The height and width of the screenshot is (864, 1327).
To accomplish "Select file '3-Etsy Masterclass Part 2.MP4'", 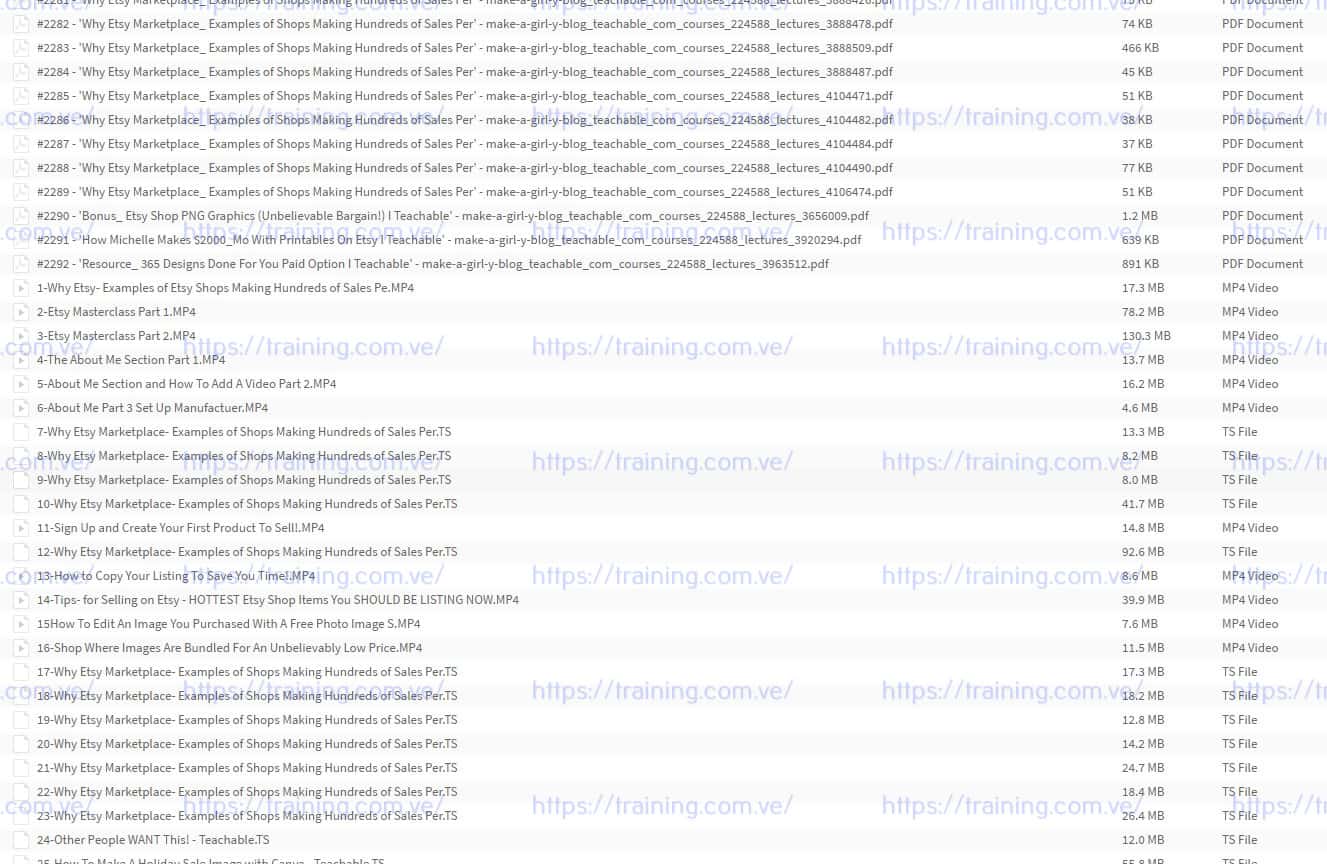I will pos(116,336).
